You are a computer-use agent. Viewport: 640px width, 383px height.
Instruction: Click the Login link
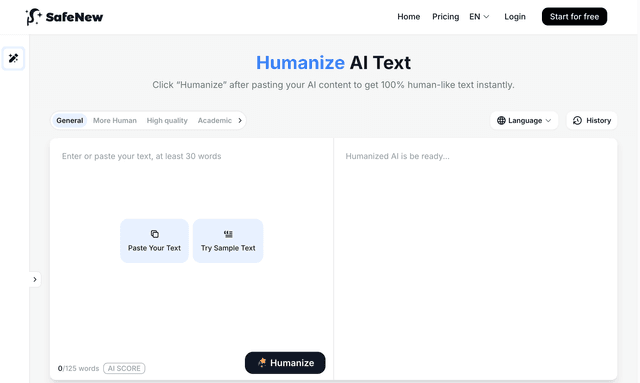point(515,17)
